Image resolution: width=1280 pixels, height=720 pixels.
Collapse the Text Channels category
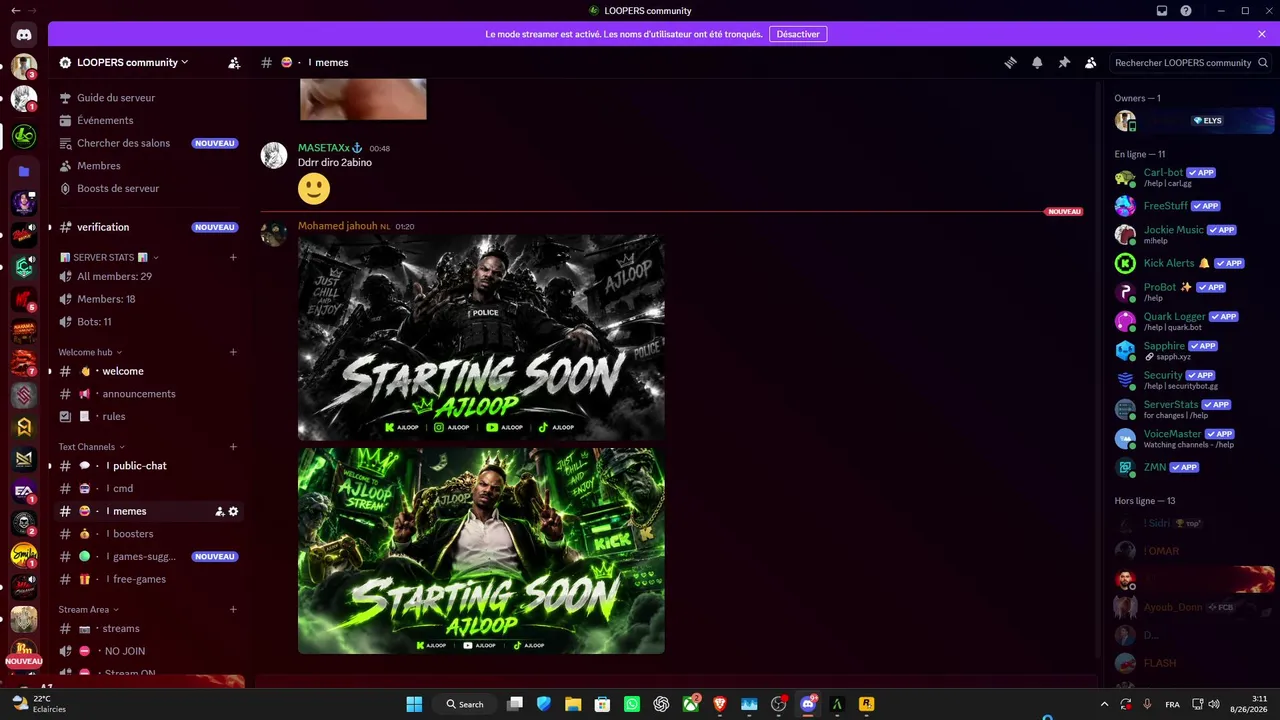(x=92, y=447)
